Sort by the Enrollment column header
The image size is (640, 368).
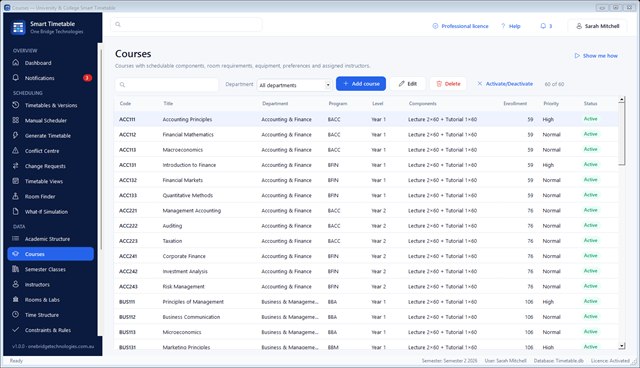[x=515, y=103]
